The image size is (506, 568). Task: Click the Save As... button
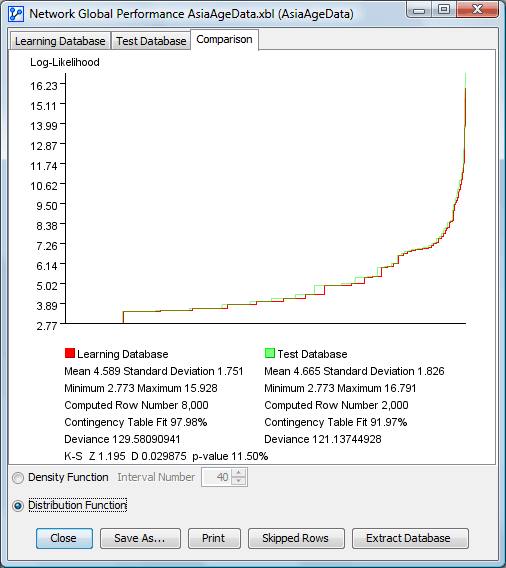tap(140, 538)
